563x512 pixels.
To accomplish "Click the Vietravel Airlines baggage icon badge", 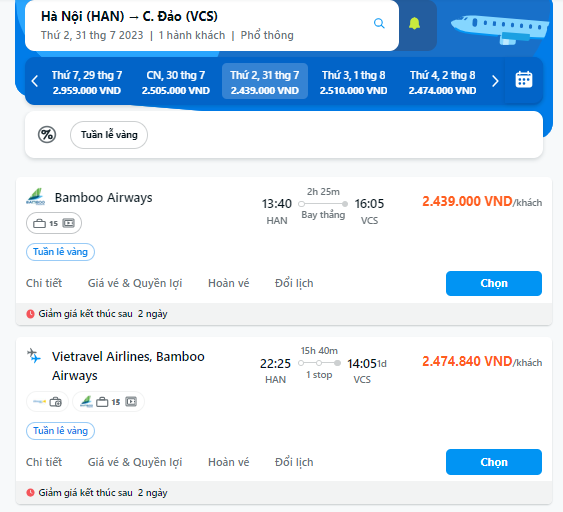I will click(47, 402).
